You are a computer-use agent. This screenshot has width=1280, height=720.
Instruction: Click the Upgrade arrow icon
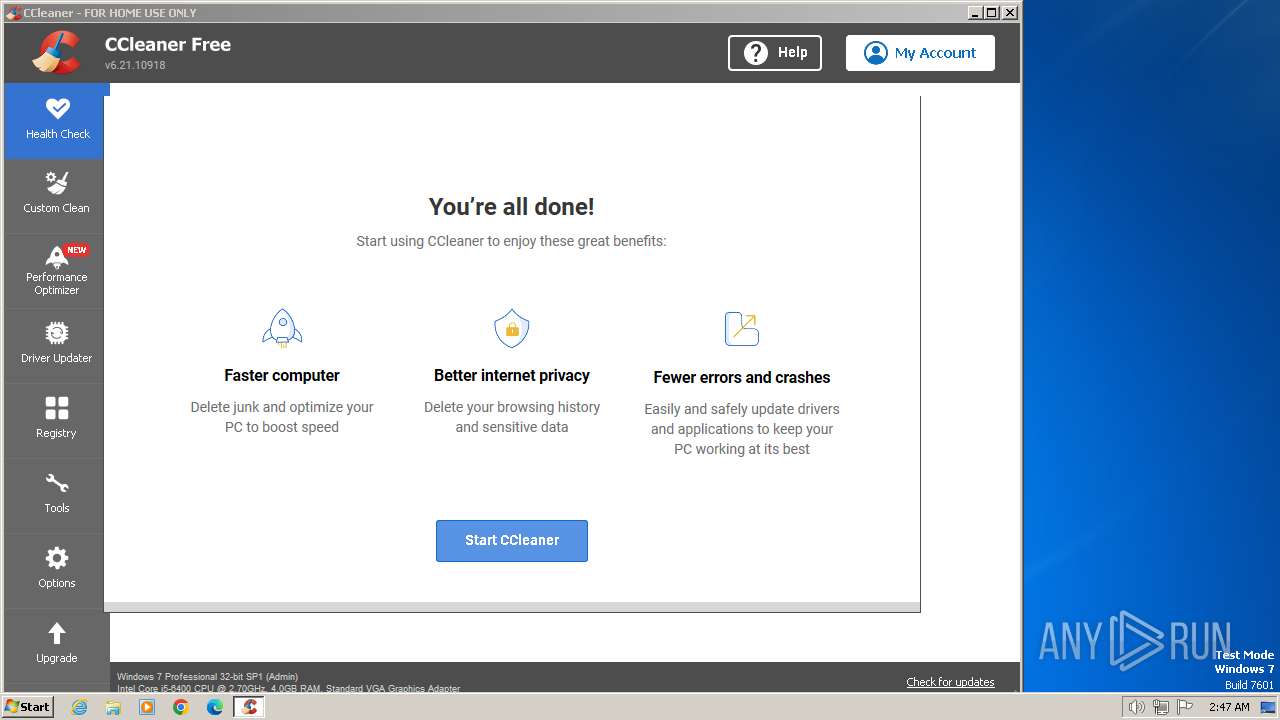(57, 633)
